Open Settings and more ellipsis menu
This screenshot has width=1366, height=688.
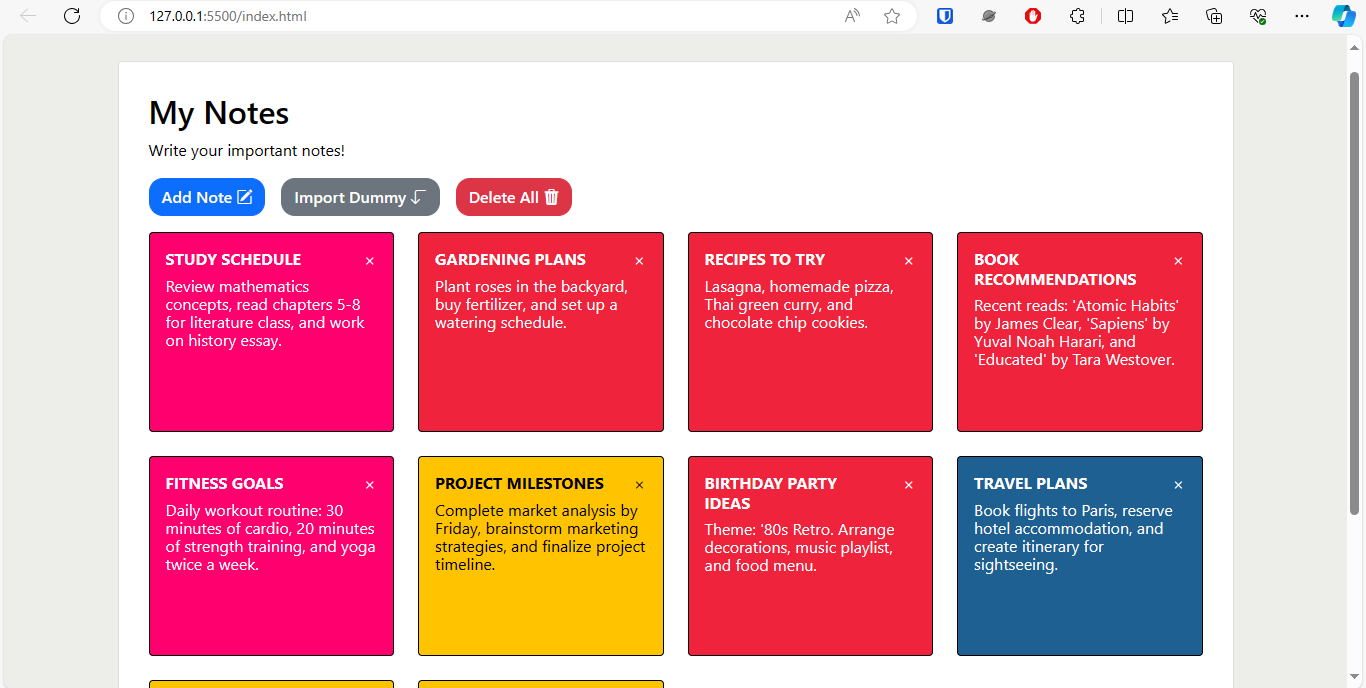tap(1302, 16)
